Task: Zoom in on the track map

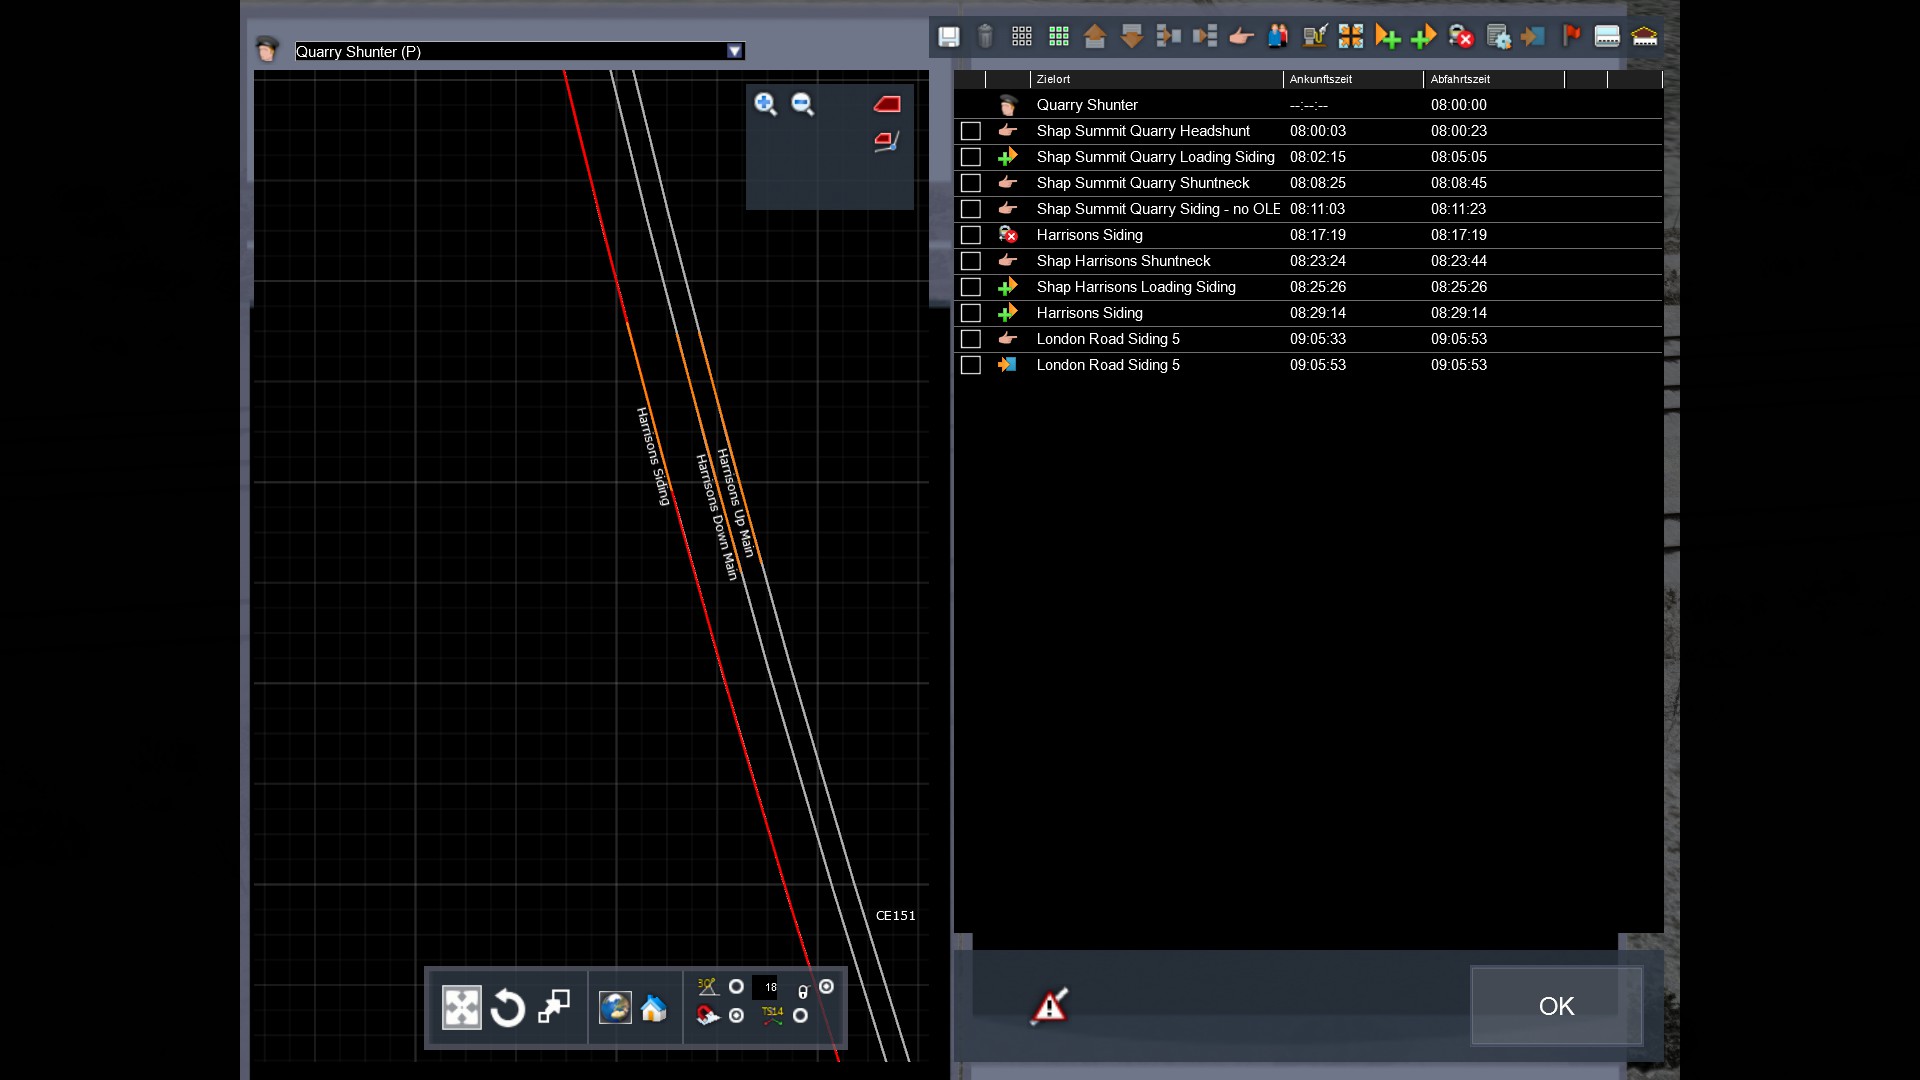Action: [765, 104]
